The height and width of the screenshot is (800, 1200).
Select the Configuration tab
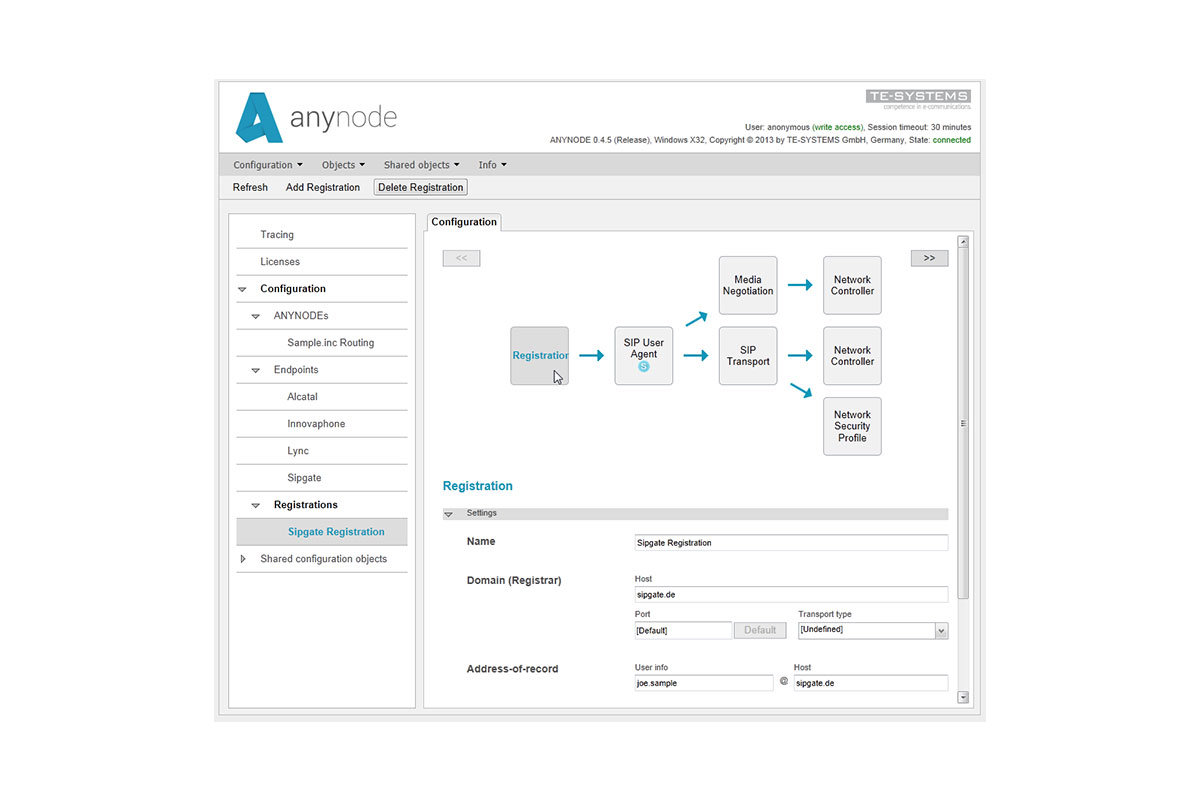click(464, 222)
